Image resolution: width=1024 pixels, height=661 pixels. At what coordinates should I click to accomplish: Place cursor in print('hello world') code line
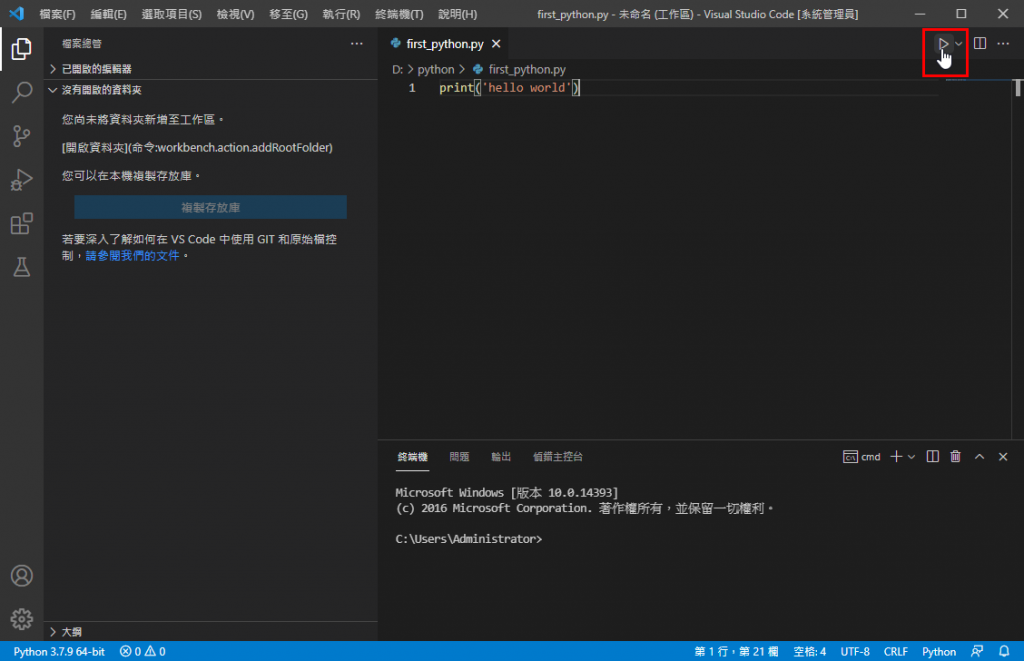click(x=509, y=88)
